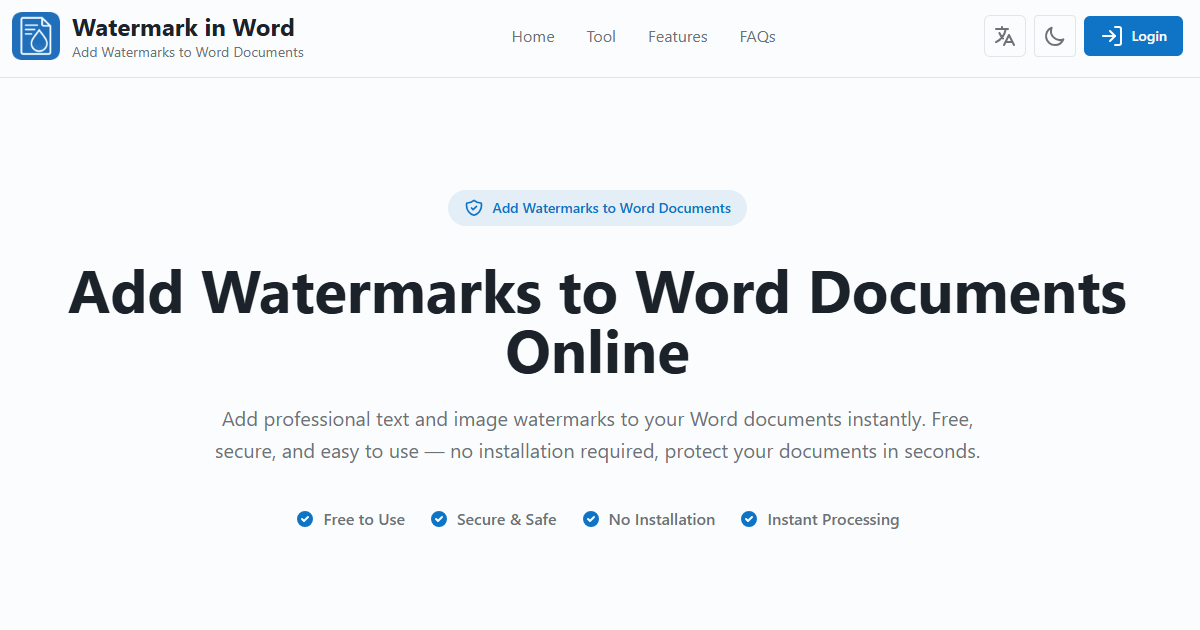Click the checkmark icon beside No Installation

[590, 519]
